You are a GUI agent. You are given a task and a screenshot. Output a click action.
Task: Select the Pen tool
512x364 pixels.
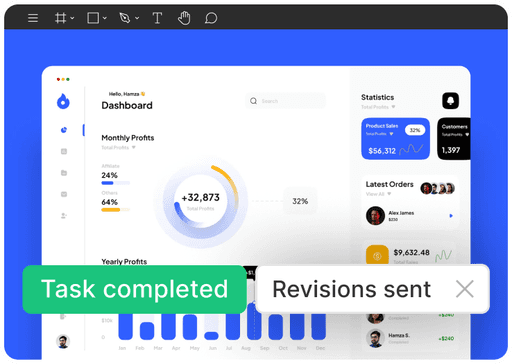125,18
